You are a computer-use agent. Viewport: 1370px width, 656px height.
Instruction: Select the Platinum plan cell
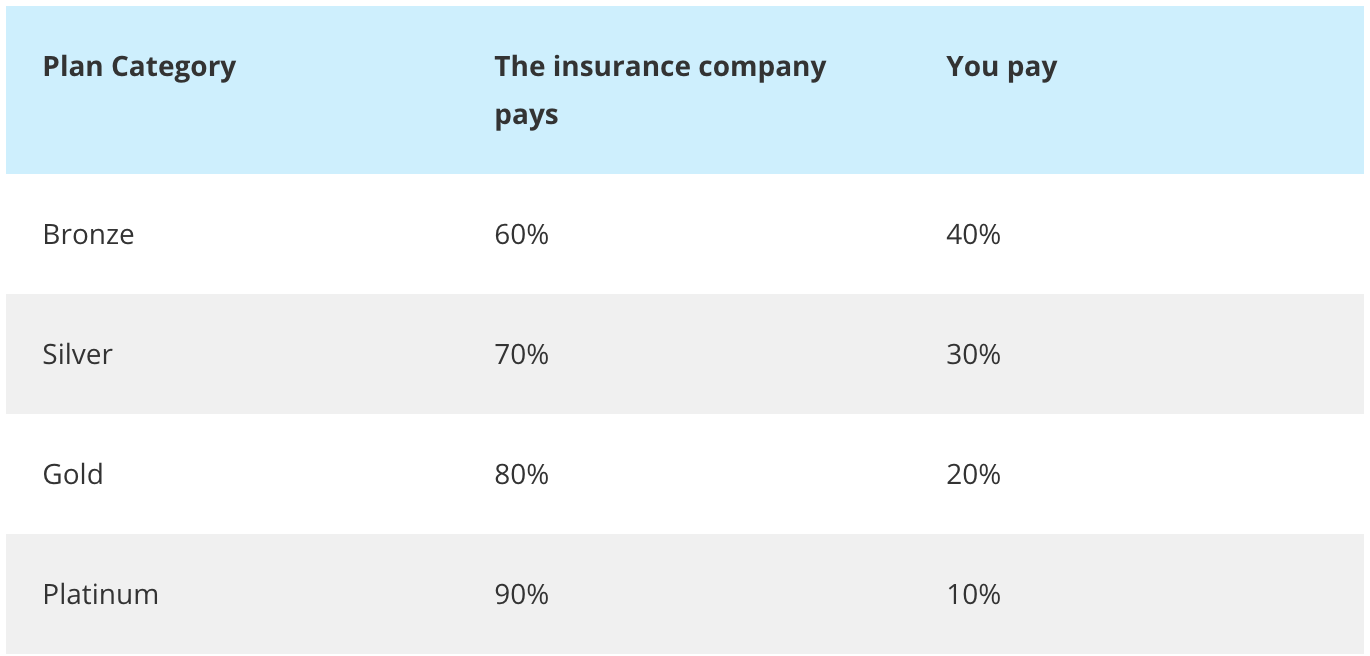(100, 594)
